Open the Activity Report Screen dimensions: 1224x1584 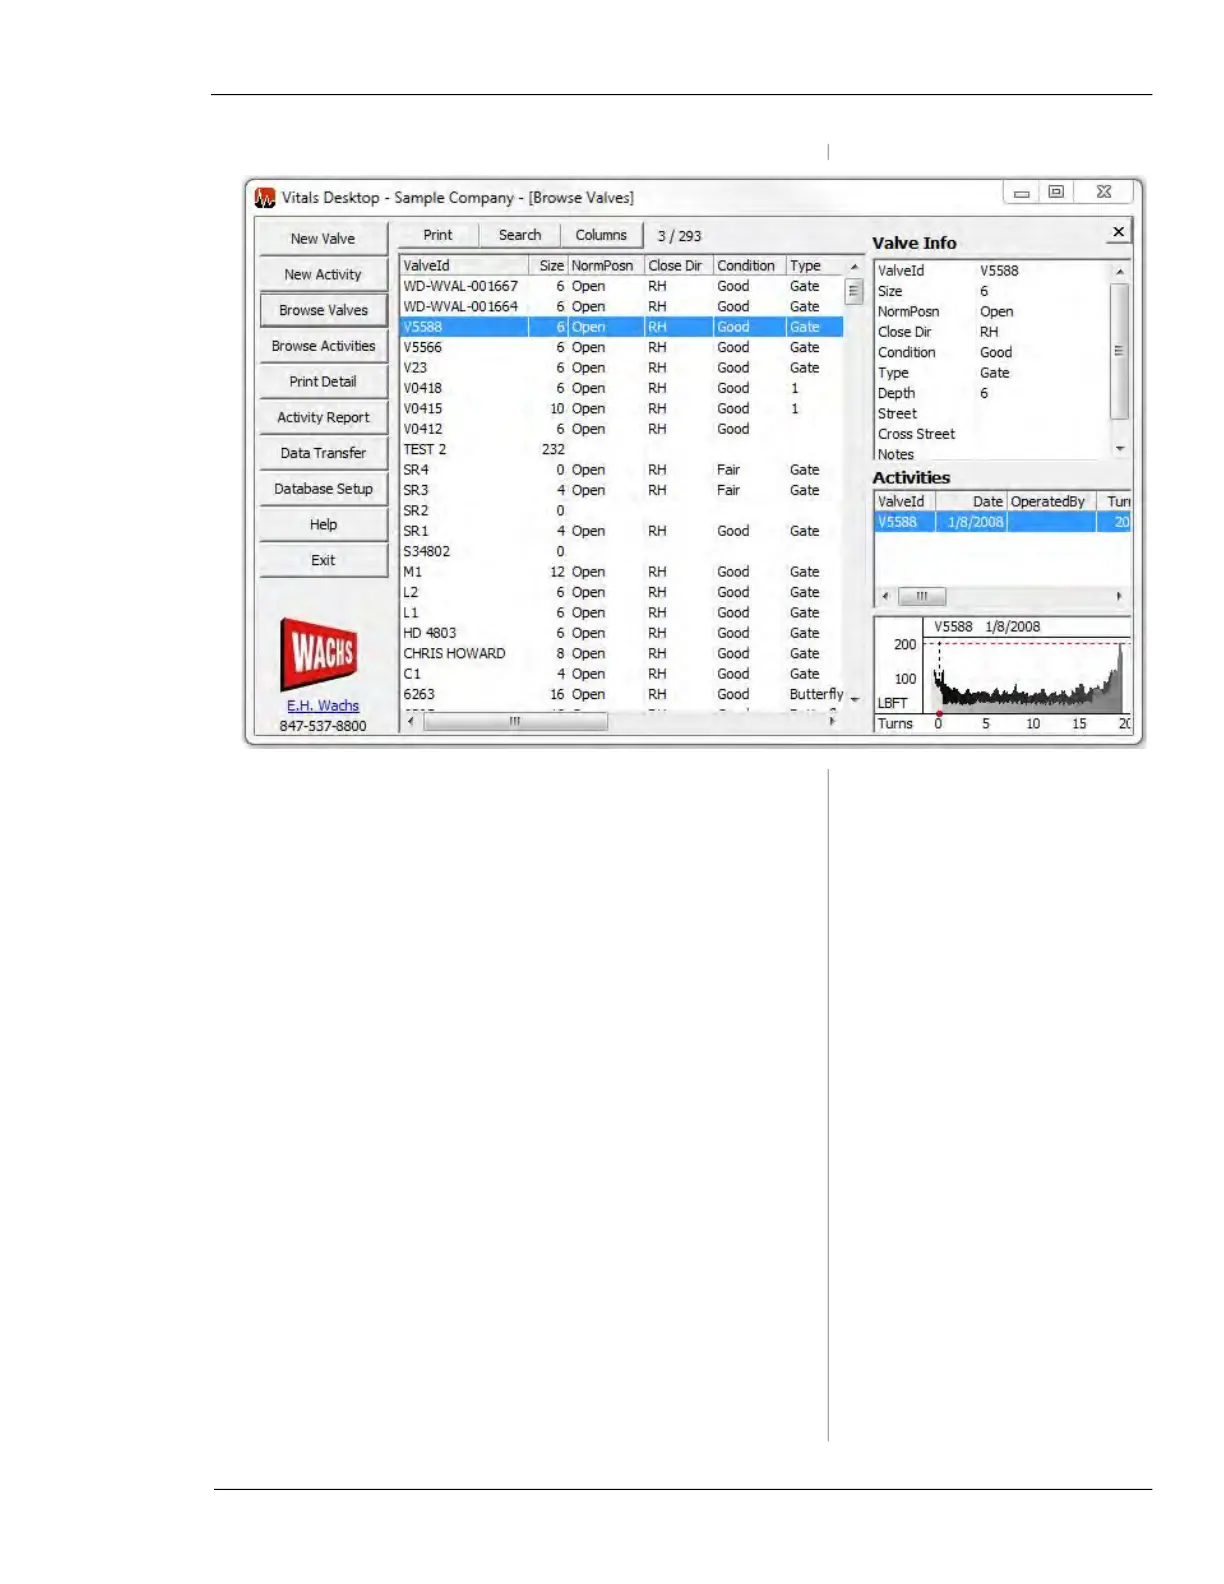[323, 417]
